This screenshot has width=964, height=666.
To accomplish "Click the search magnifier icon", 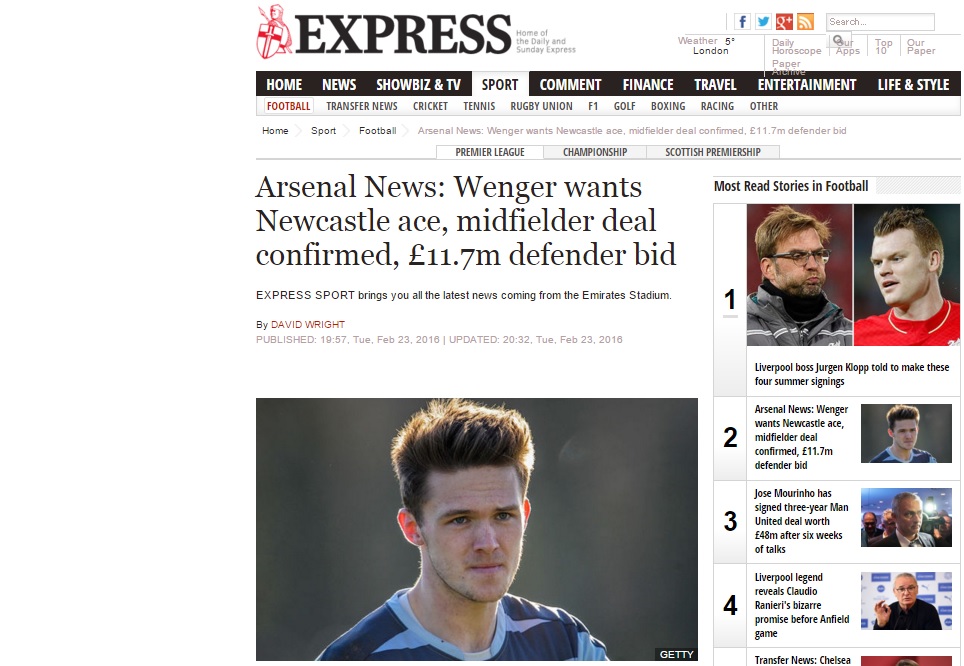I will click(838, 41).
